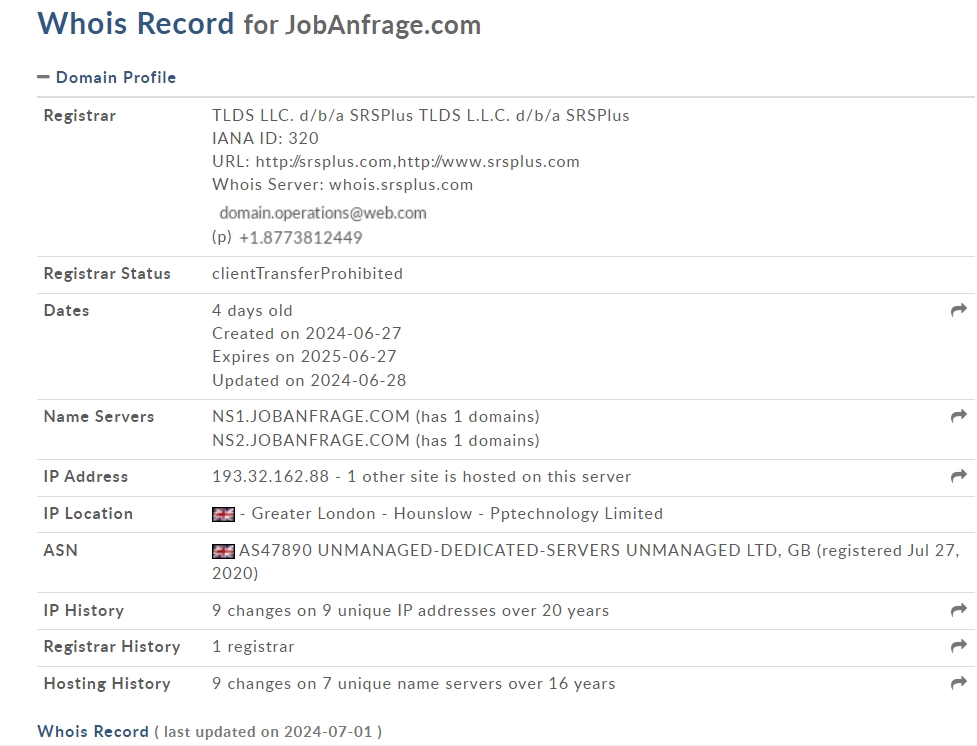The width and height of the screenshot is (977, 746).
Task: Click the Whois Record for JobAnfrage.com title
Action: pos(259,24)
